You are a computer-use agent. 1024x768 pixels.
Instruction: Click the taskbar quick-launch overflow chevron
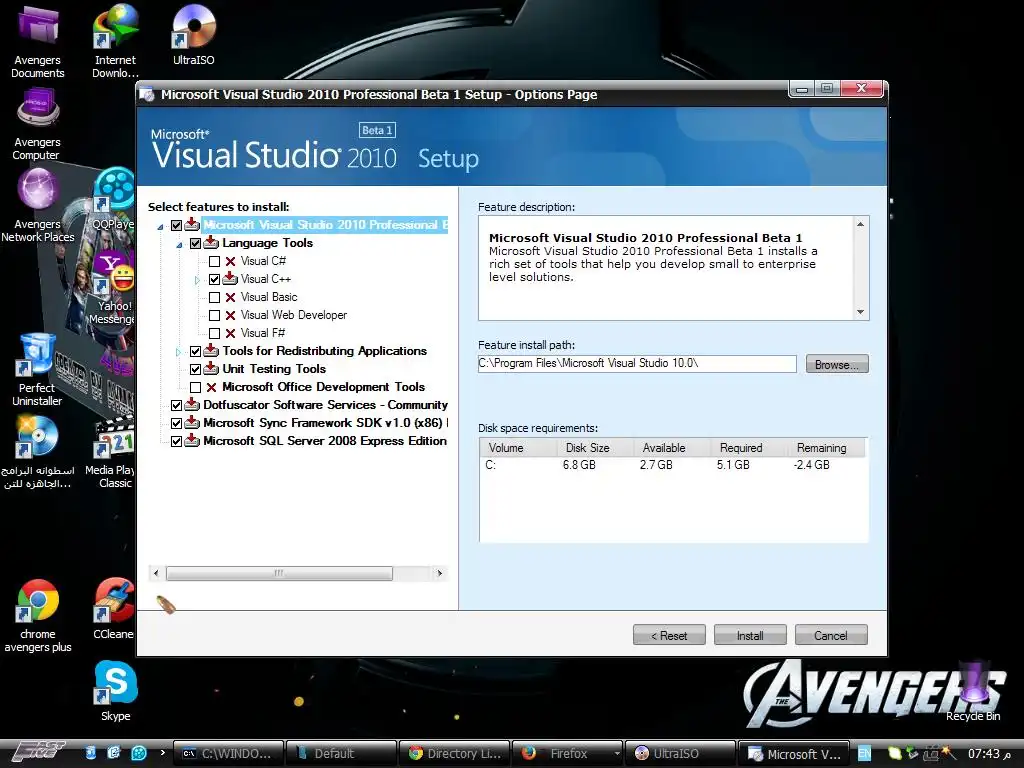tap(163, 752)
